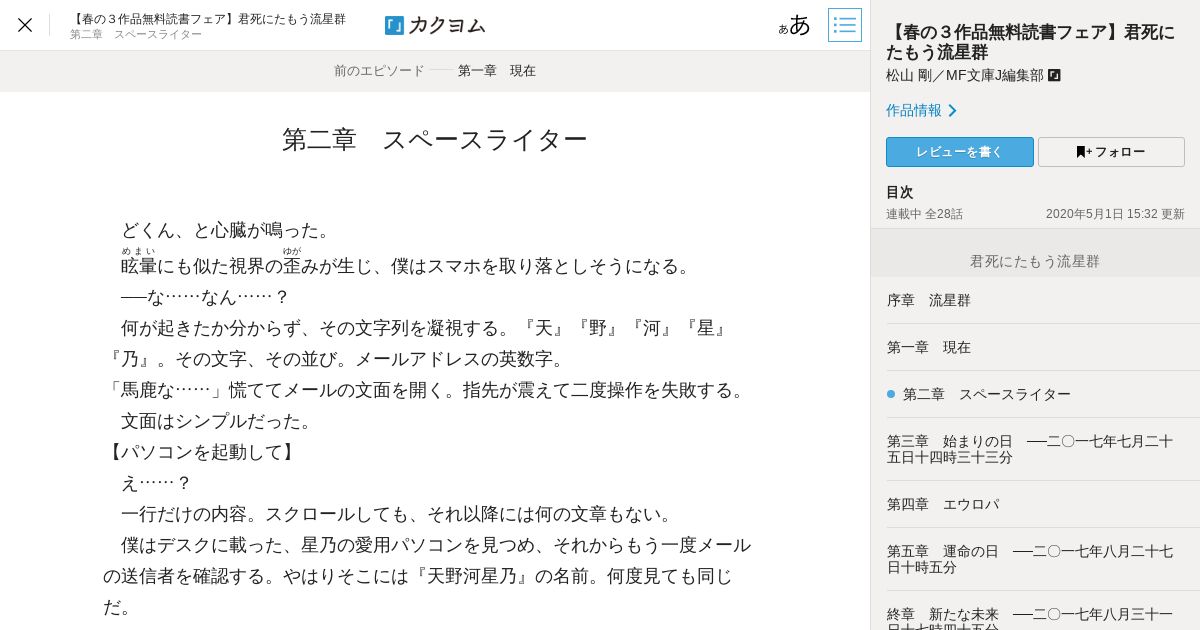The width and height of the screenshot is (1200, 630).
Task: Click the line ――な……なん……？
Action: [205, 297]
